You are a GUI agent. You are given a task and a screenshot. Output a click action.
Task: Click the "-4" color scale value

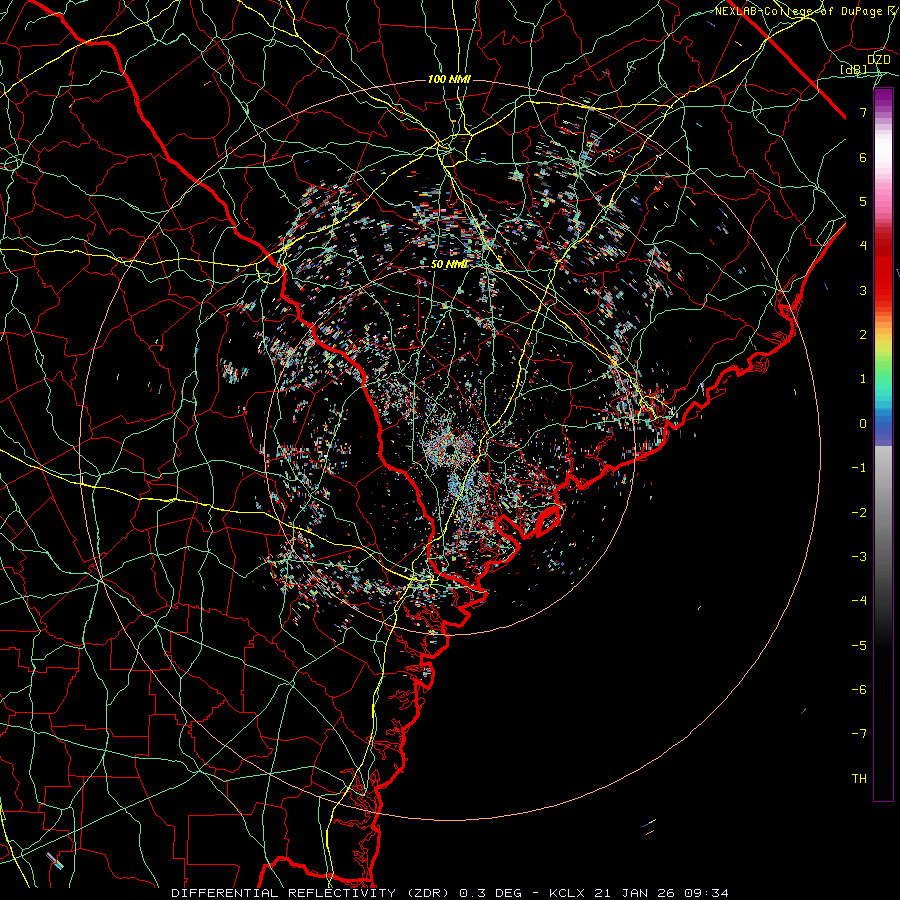pos(859,601)
